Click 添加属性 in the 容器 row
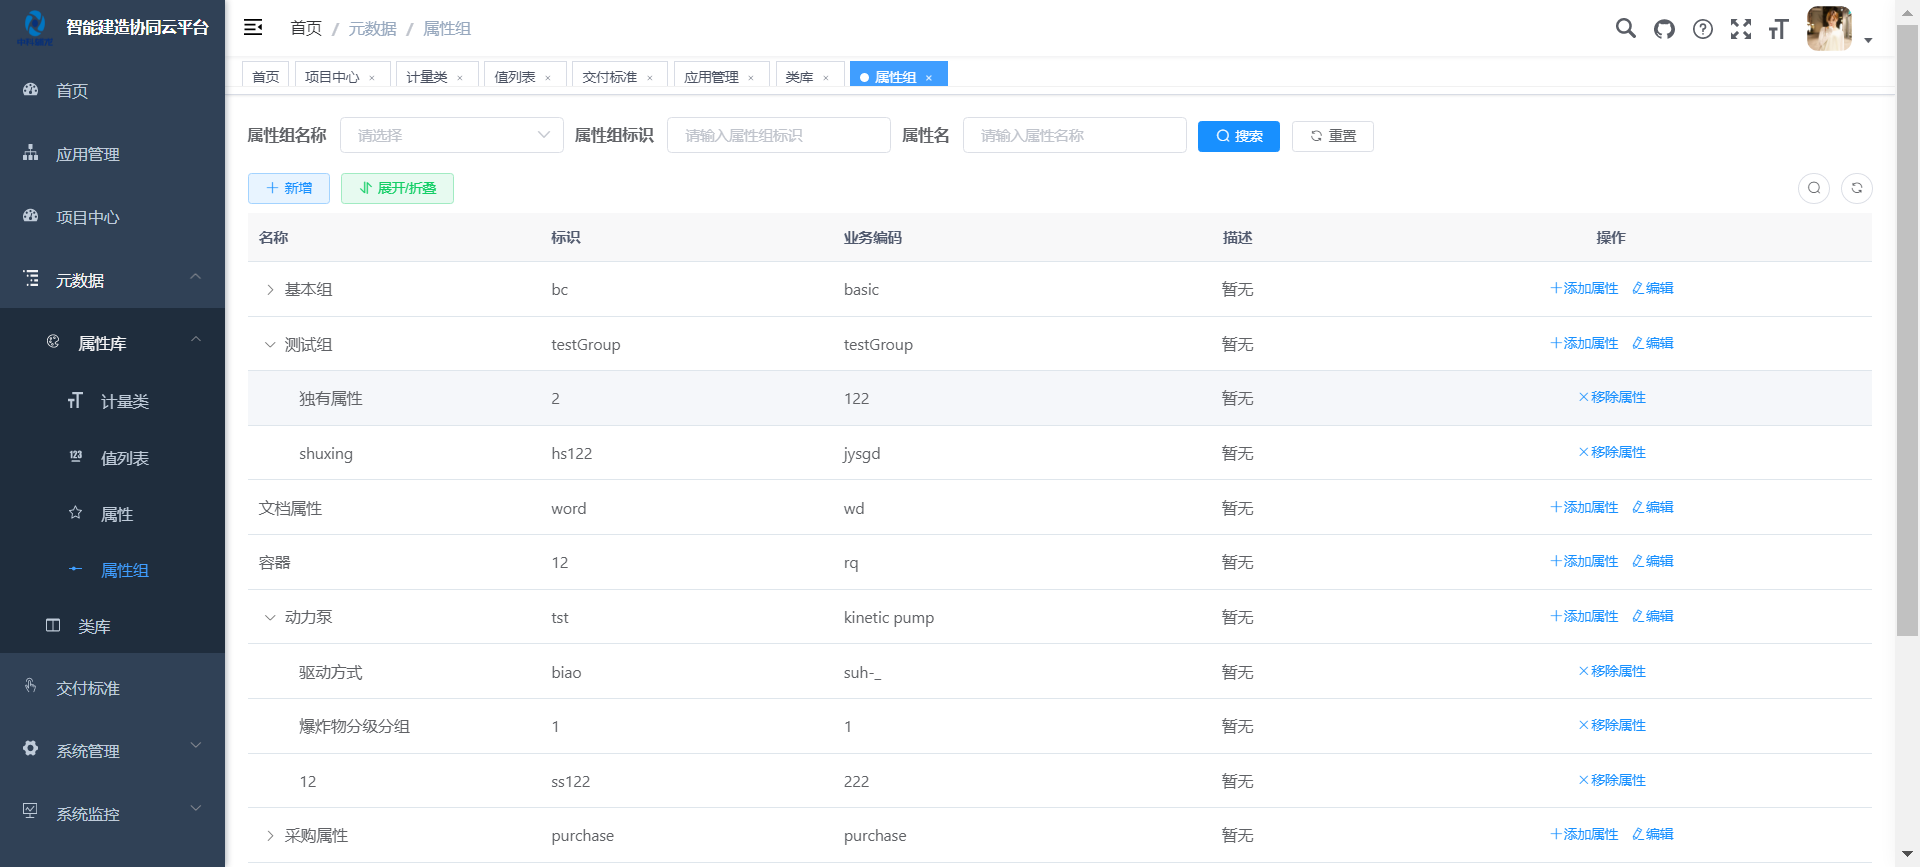This screenshot has height=867, width=1920. (1584, 561)
